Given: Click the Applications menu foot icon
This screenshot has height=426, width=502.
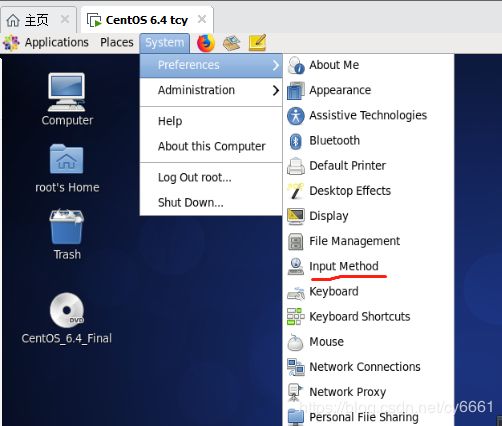Looking at the screenshot, I should (11, 43).
